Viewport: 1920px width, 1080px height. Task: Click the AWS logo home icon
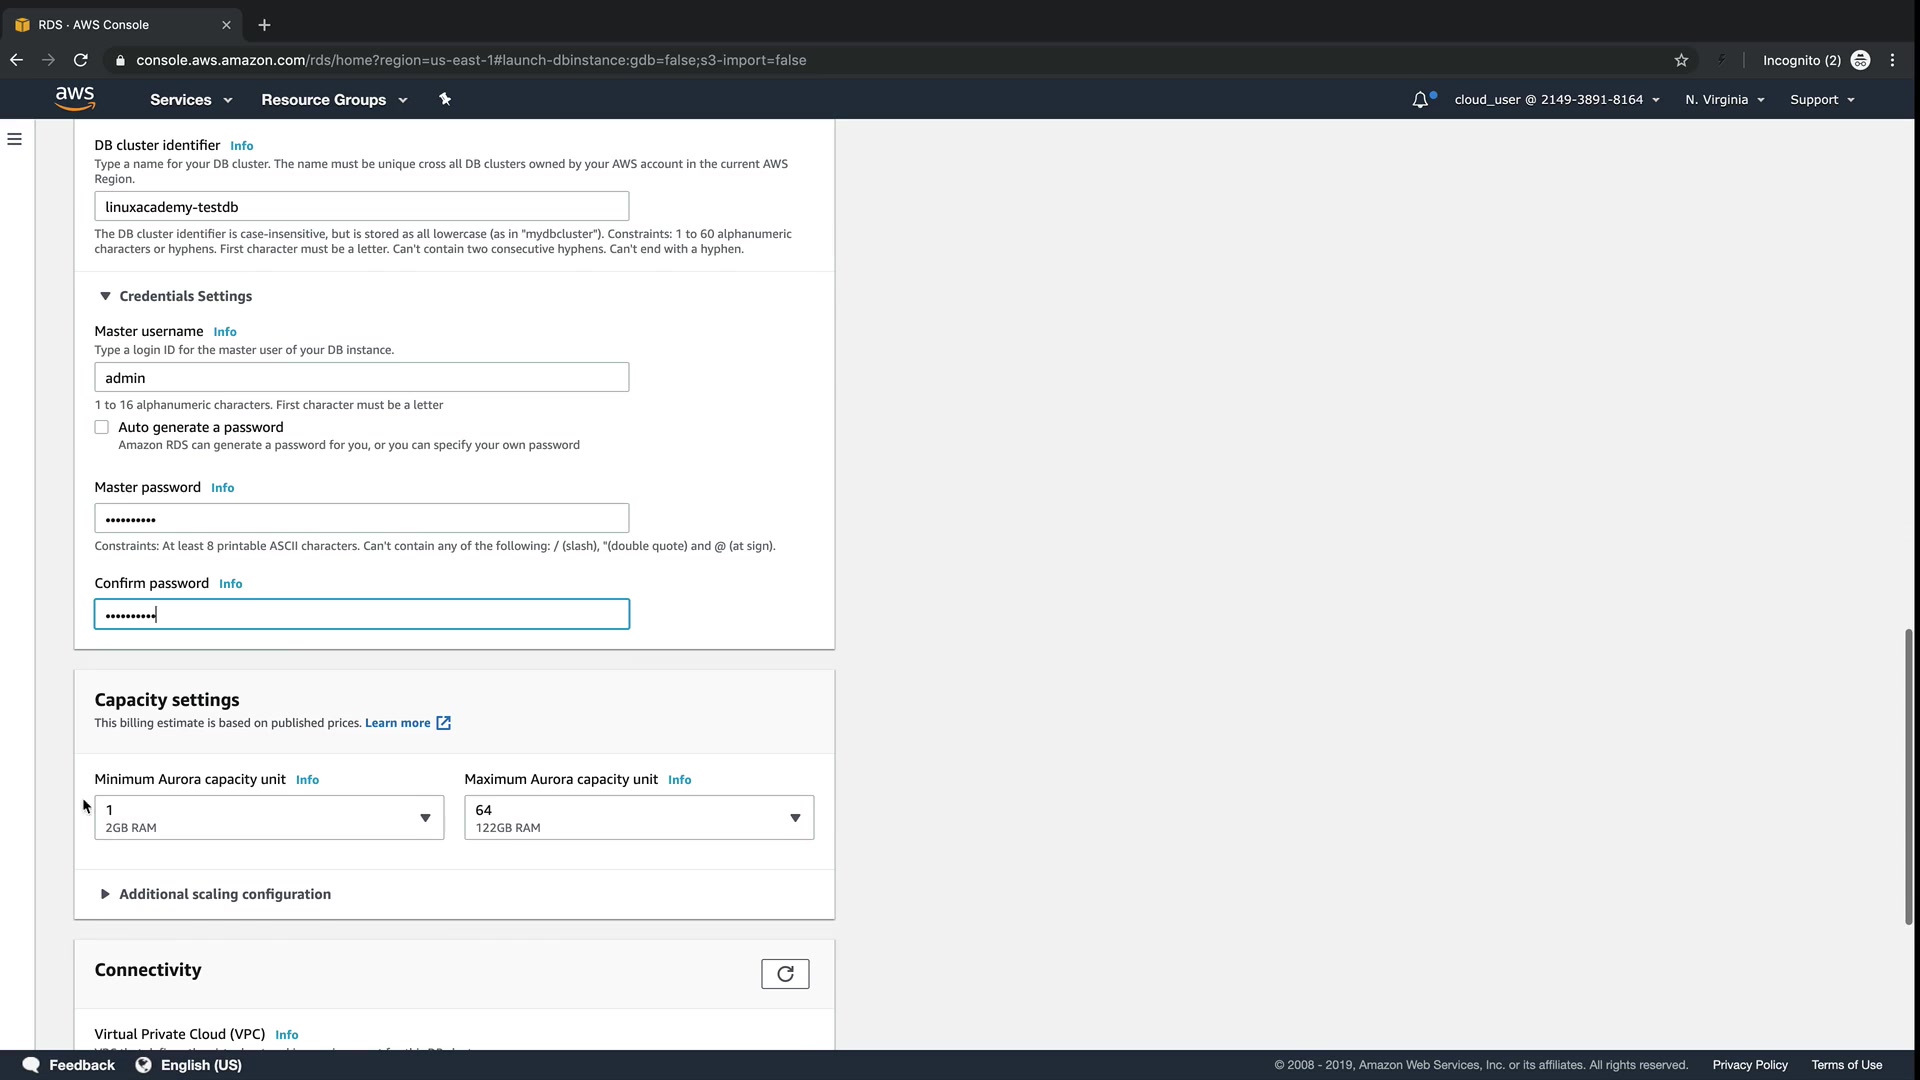[x=75, y=99]
